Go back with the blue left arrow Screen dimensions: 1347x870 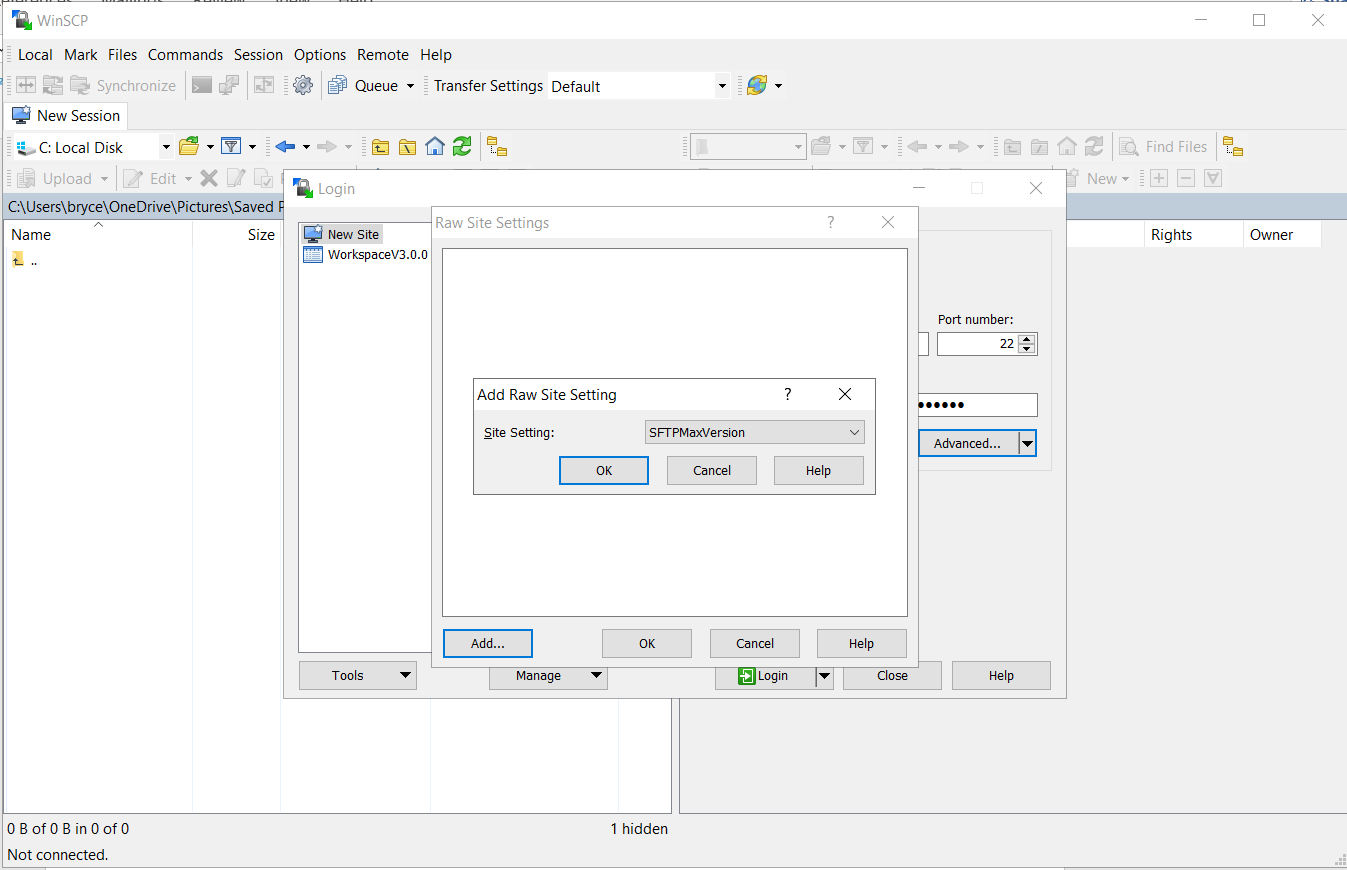pos(285,147)
